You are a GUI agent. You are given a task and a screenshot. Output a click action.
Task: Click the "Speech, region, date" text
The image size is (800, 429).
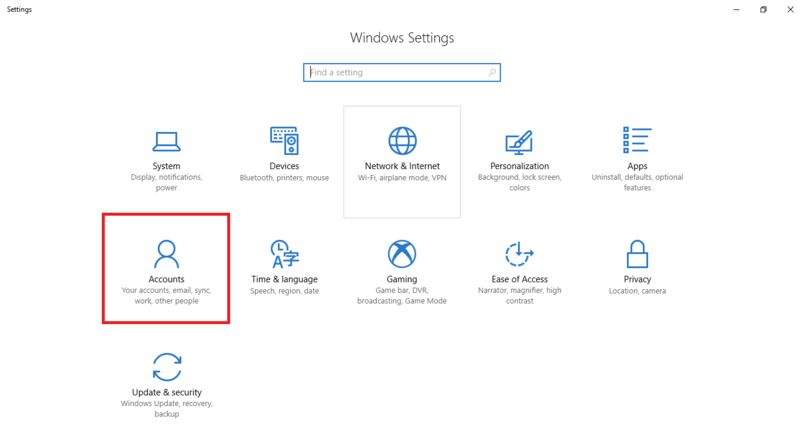[x=284, y=291]
